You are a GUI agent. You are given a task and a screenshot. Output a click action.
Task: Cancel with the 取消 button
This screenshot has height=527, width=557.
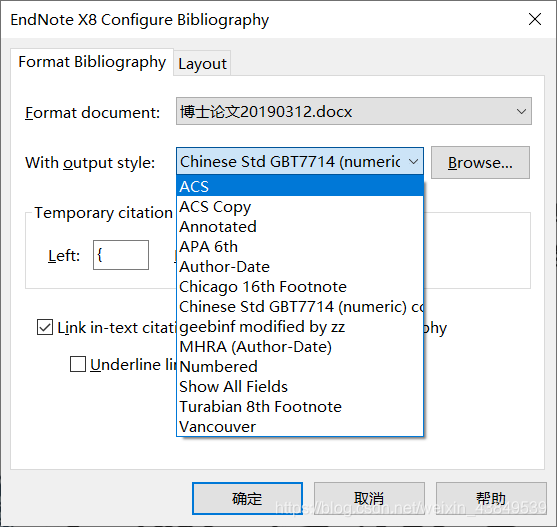point(369,498)
